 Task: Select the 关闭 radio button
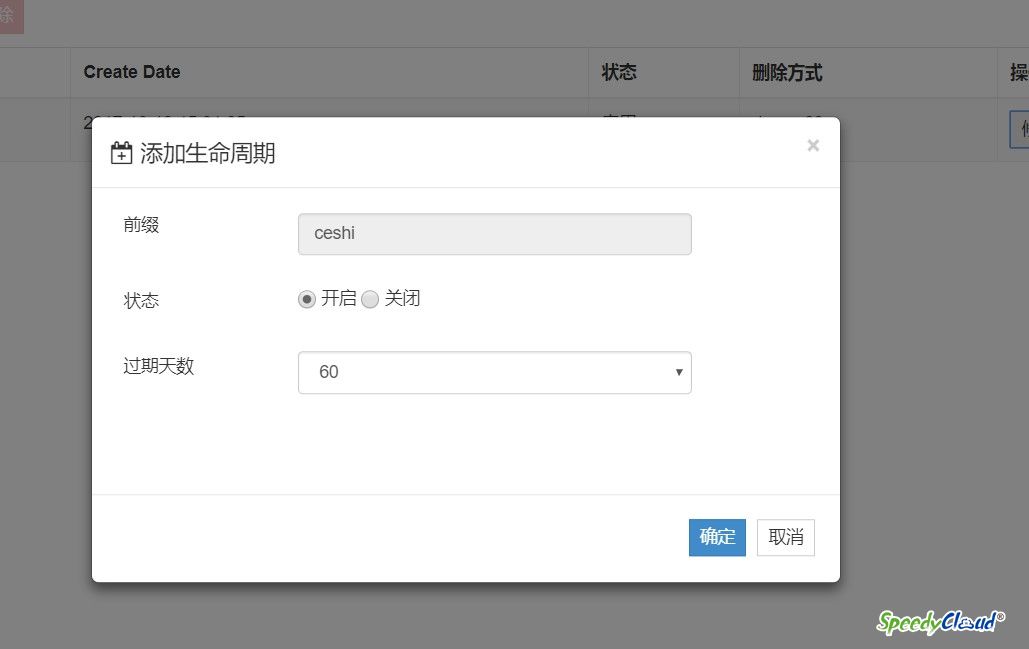(x=370, y=299)
